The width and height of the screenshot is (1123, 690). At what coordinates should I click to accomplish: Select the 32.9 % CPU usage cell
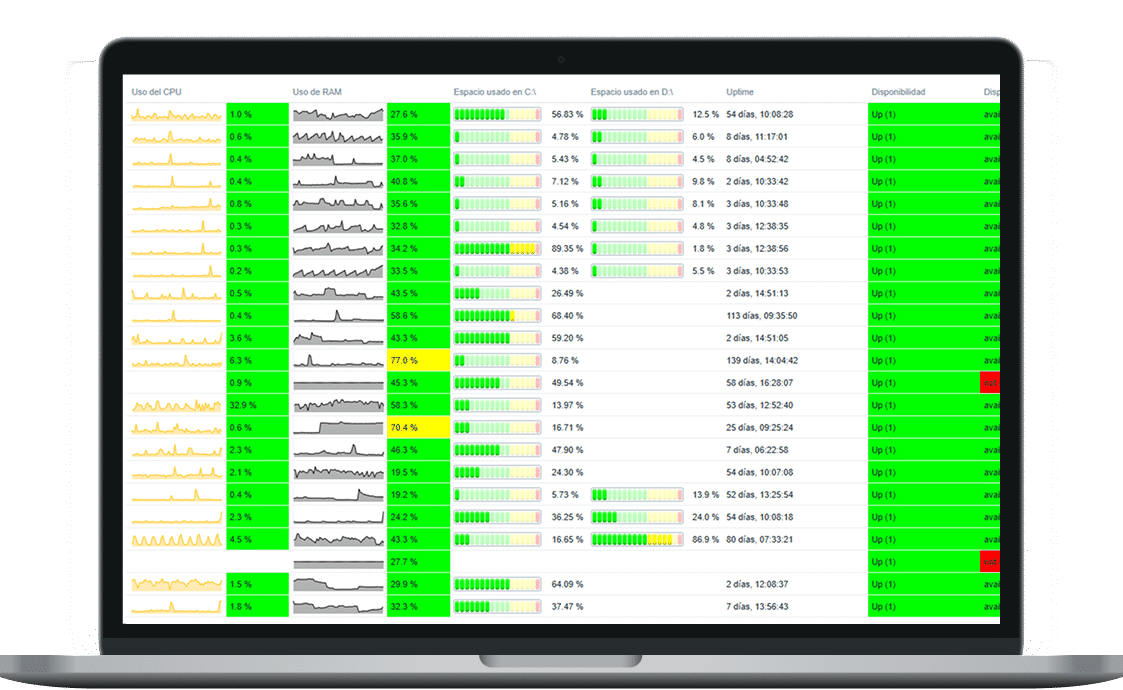(256, 405)
